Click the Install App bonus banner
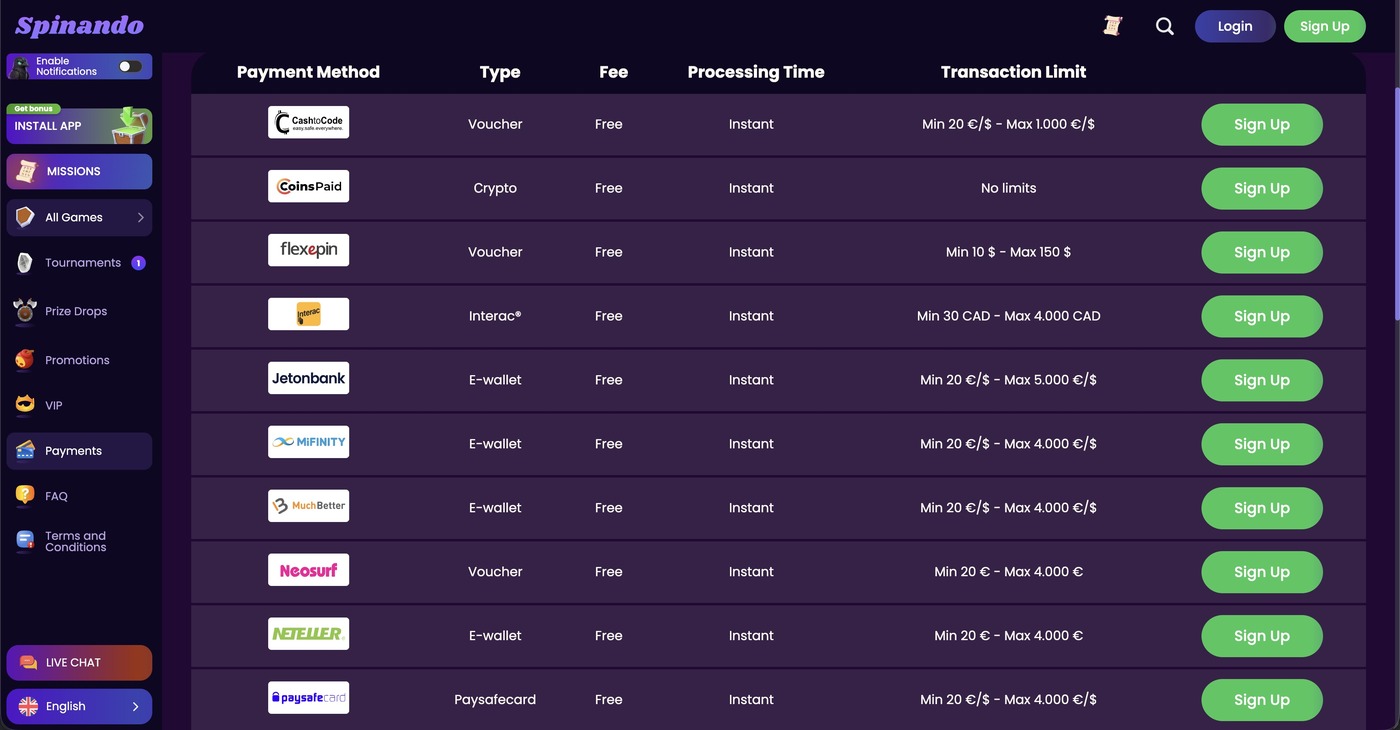 coord(79,125)
